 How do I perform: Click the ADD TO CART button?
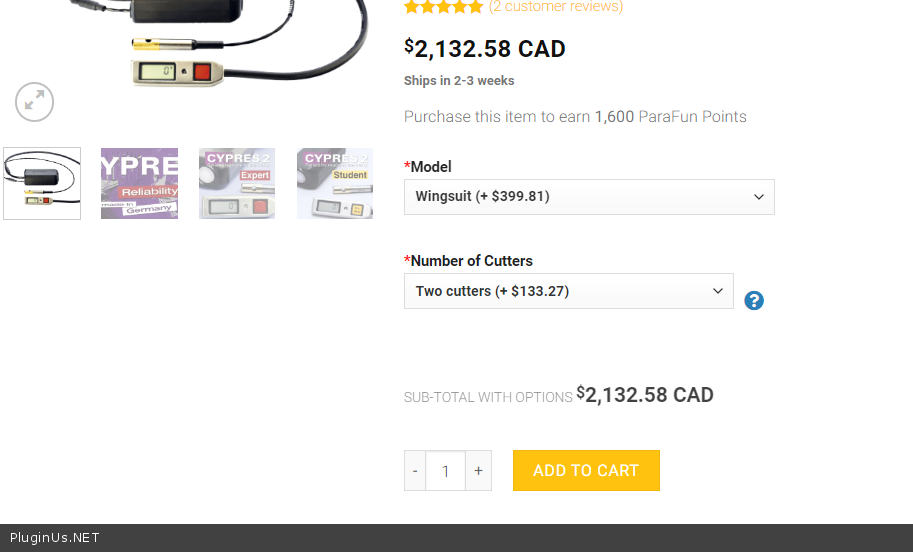click(x=586, y=470)
